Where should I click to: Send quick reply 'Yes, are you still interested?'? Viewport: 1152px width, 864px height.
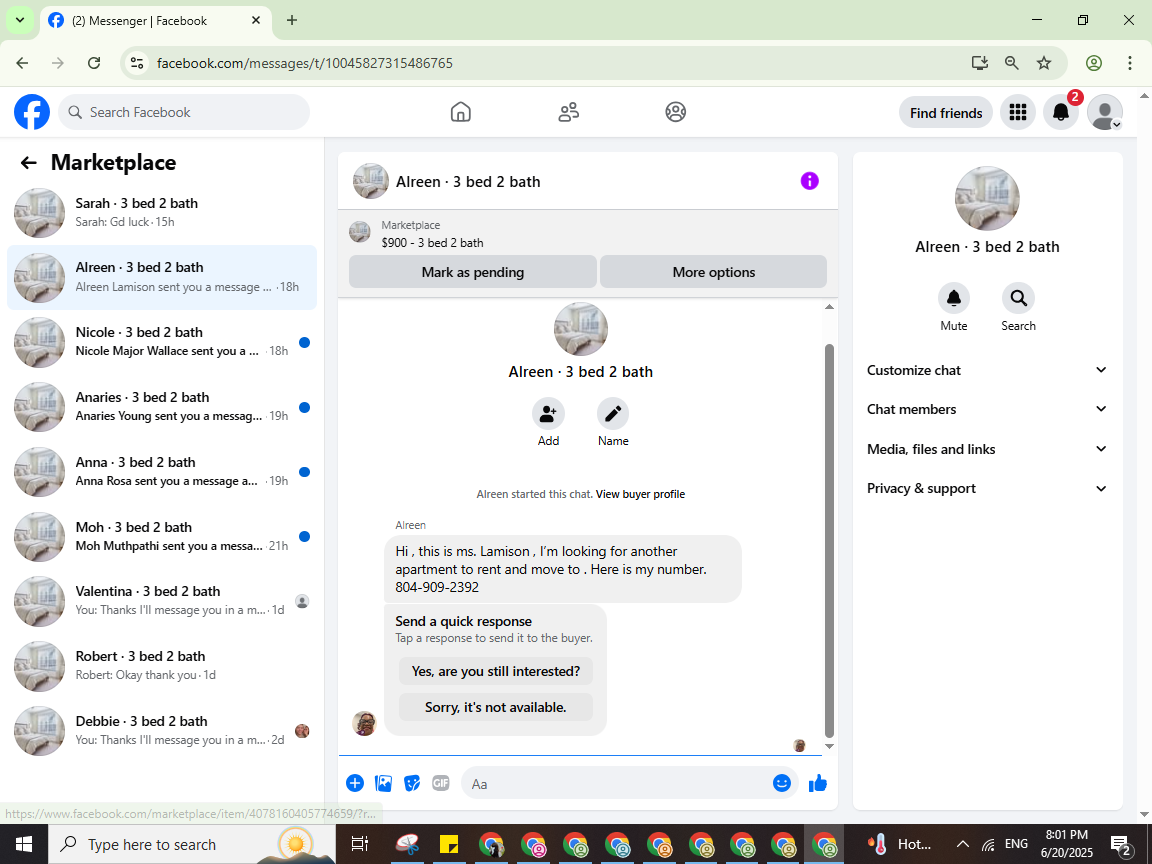(496, 672)
